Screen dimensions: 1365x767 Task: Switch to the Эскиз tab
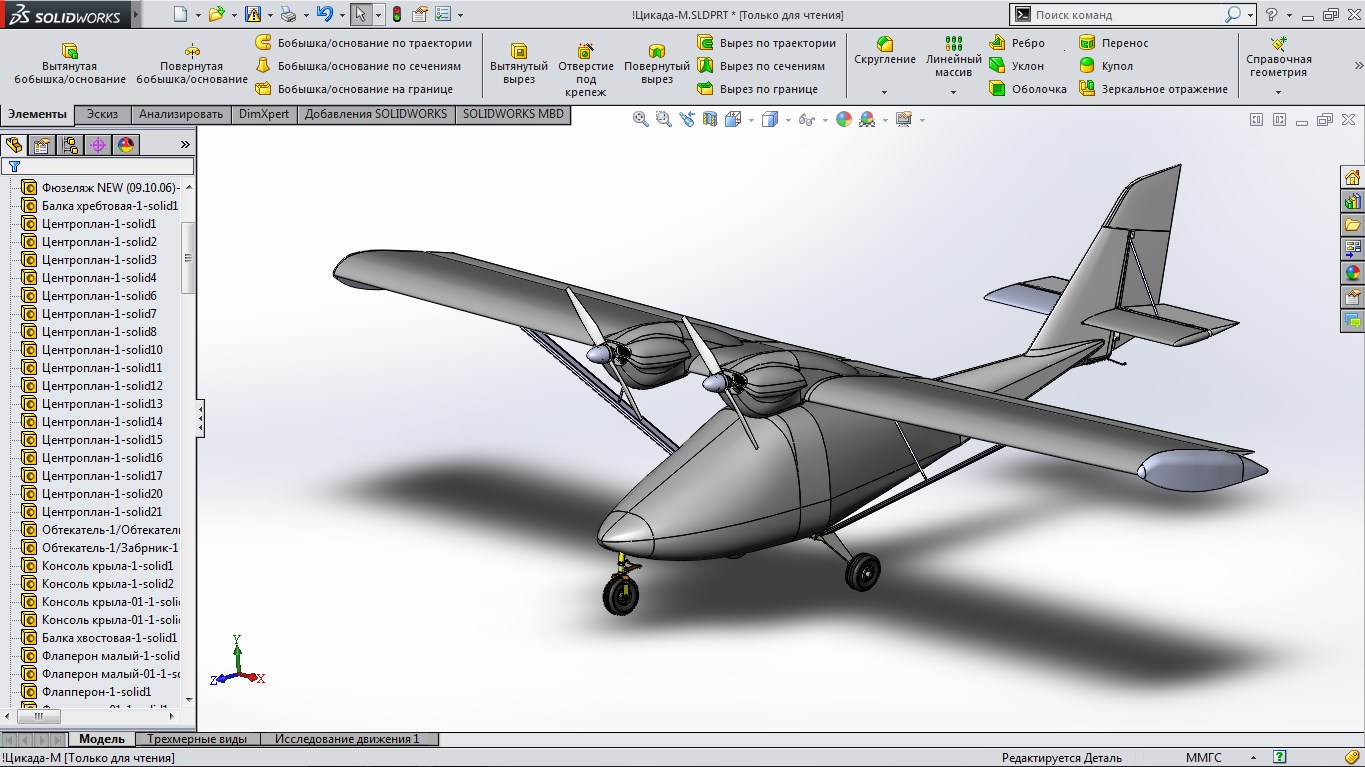[102, 114]
